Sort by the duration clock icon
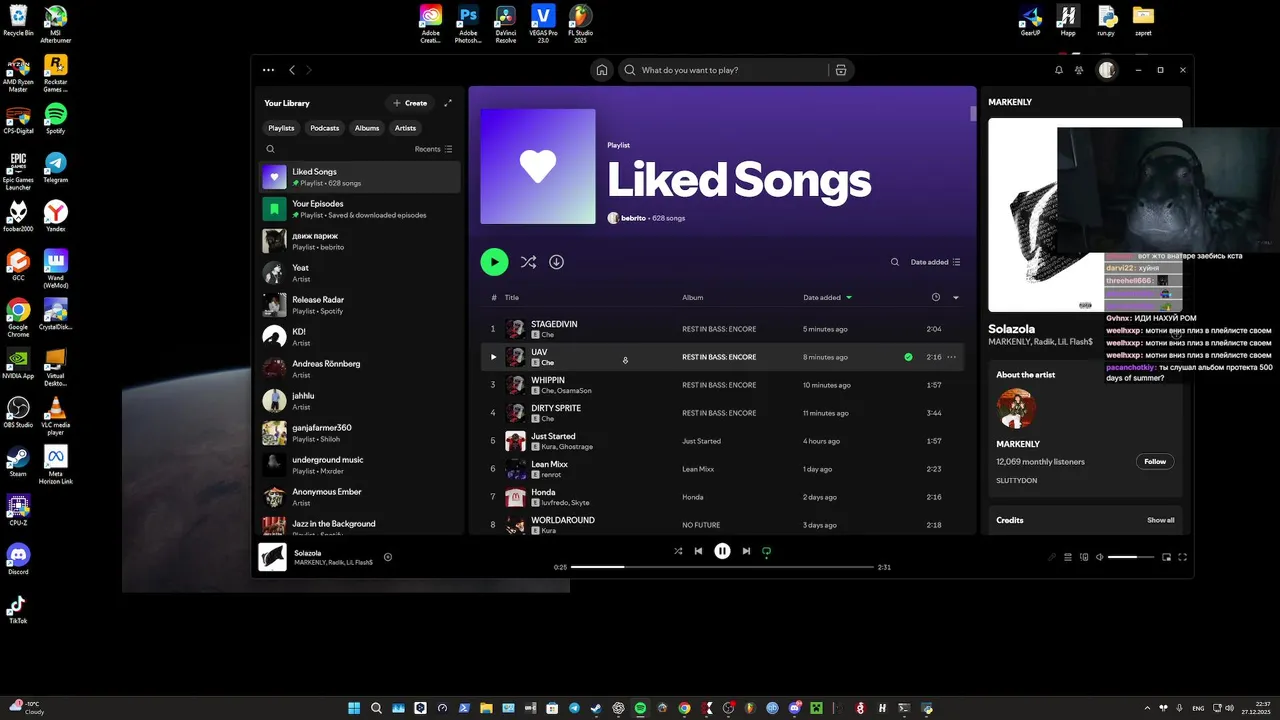This screenshot has height=720, width=1280. click(936, 297)
